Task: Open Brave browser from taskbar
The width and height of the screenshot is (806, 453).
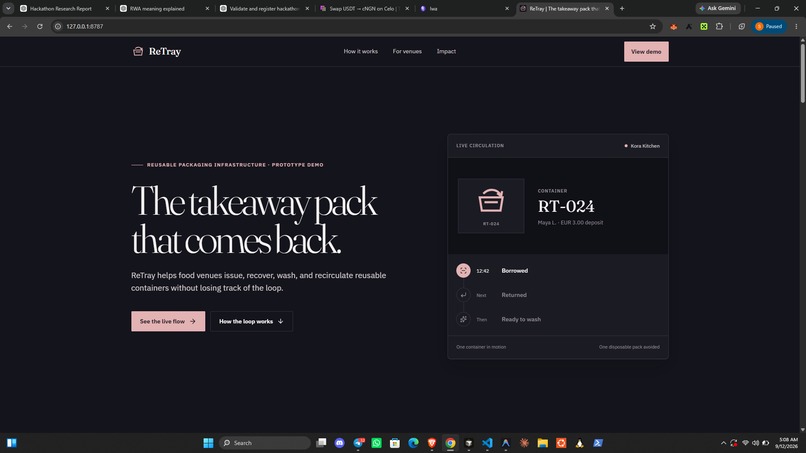Action: coord(432,443)
